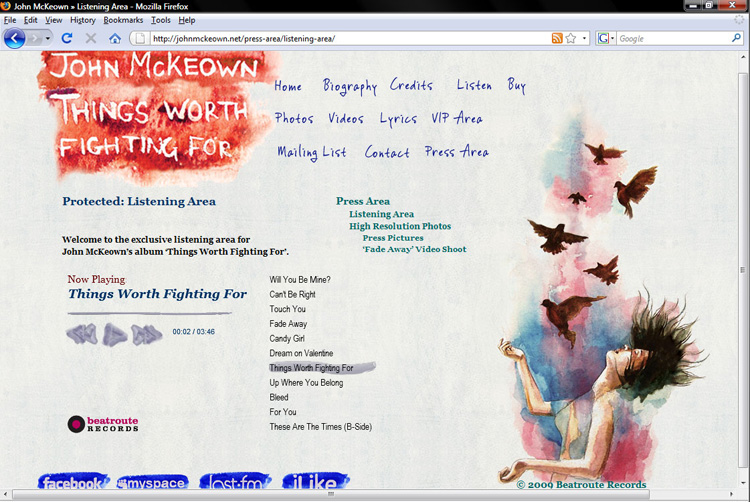Open the facebook social button
750x502 pixels.
(x=73, y=481)
